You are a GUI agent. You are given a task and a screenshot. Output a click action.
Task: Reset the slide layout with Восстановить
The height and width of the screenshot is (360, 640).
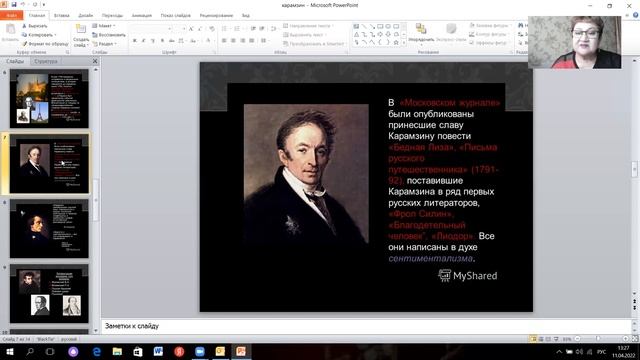pyautogui.click(x=109, y=35)
